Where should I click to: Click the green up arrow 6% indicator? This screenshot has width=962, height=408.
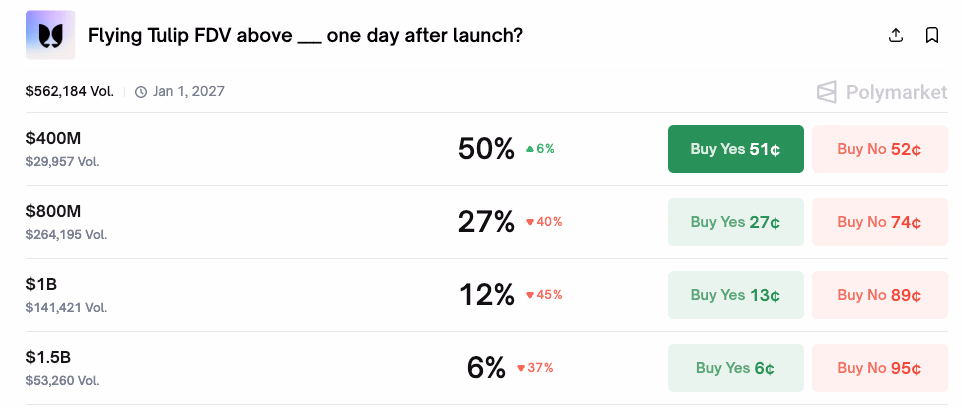coord(540,149)
